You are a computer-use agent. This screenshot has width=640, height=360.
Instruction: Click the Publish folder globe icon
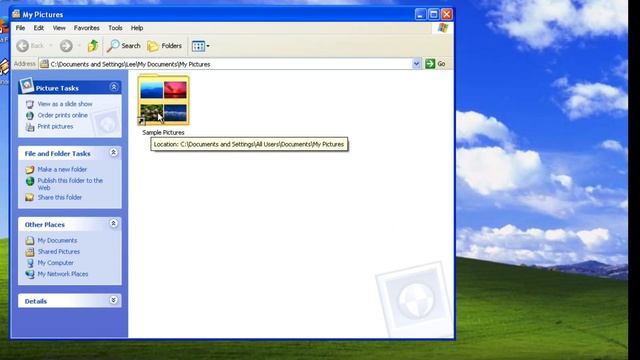pyautogui.click(x=30, y=181)
